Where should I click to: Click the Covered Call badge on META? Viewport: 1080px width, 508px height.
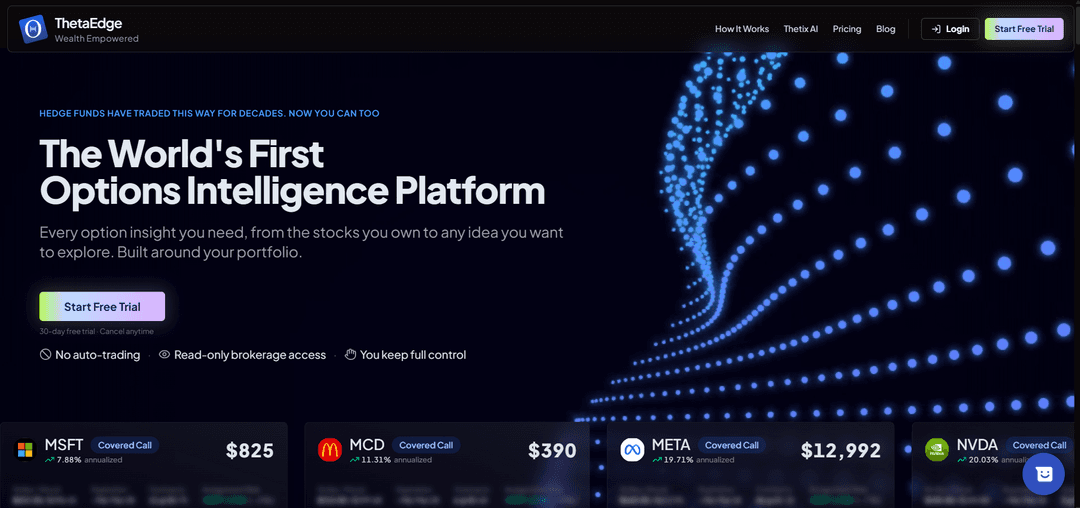click(731, 445)
